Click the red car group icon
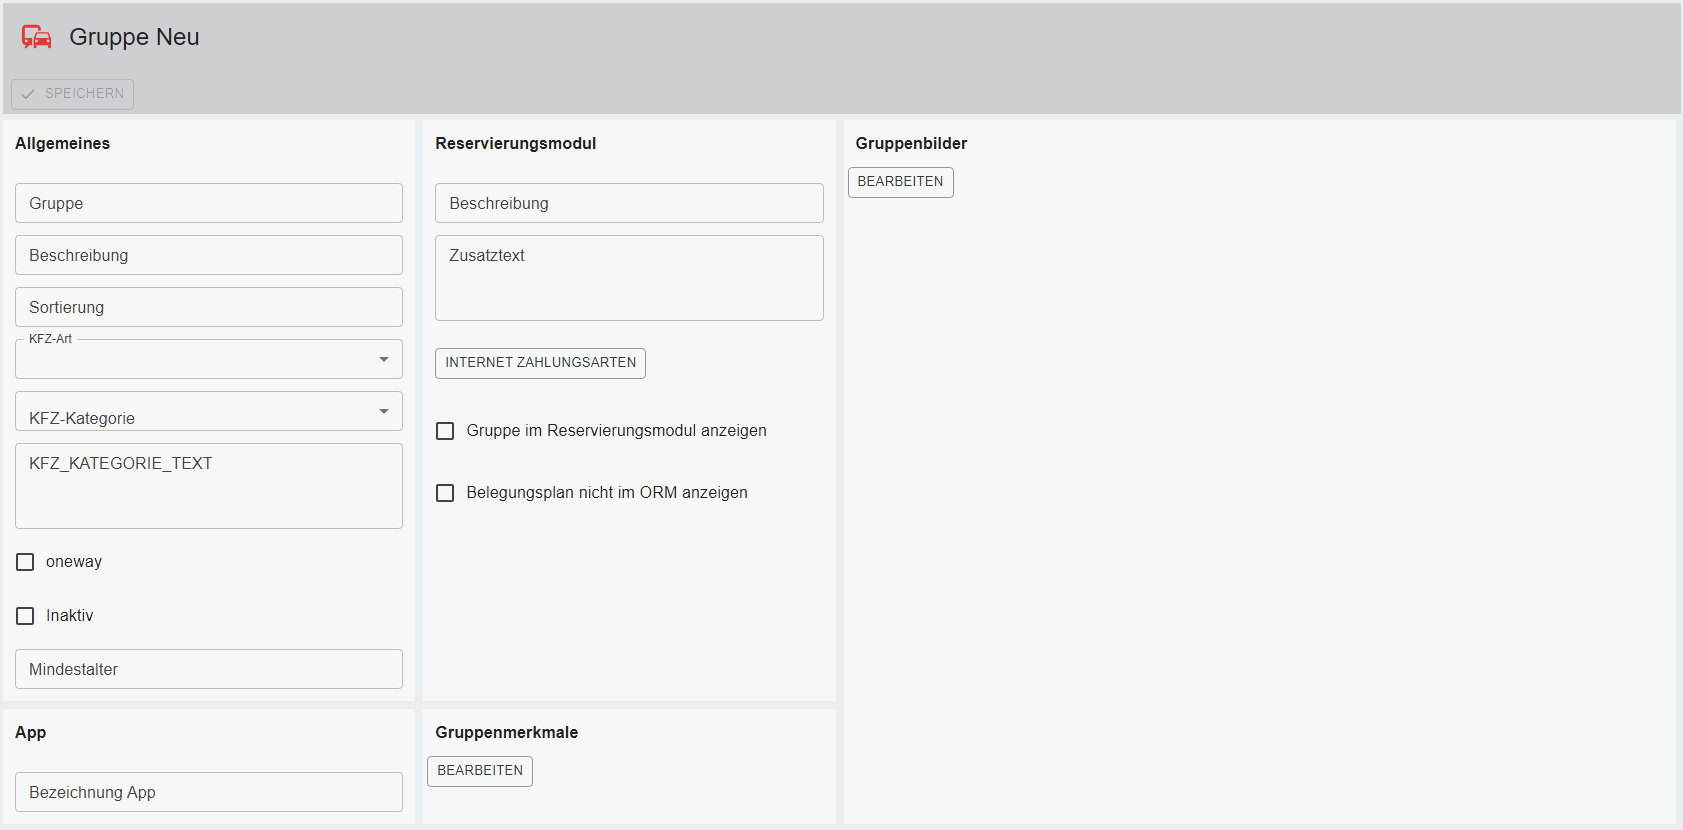The width and height of the screenshot is (1683, 830). click(37, 37)
